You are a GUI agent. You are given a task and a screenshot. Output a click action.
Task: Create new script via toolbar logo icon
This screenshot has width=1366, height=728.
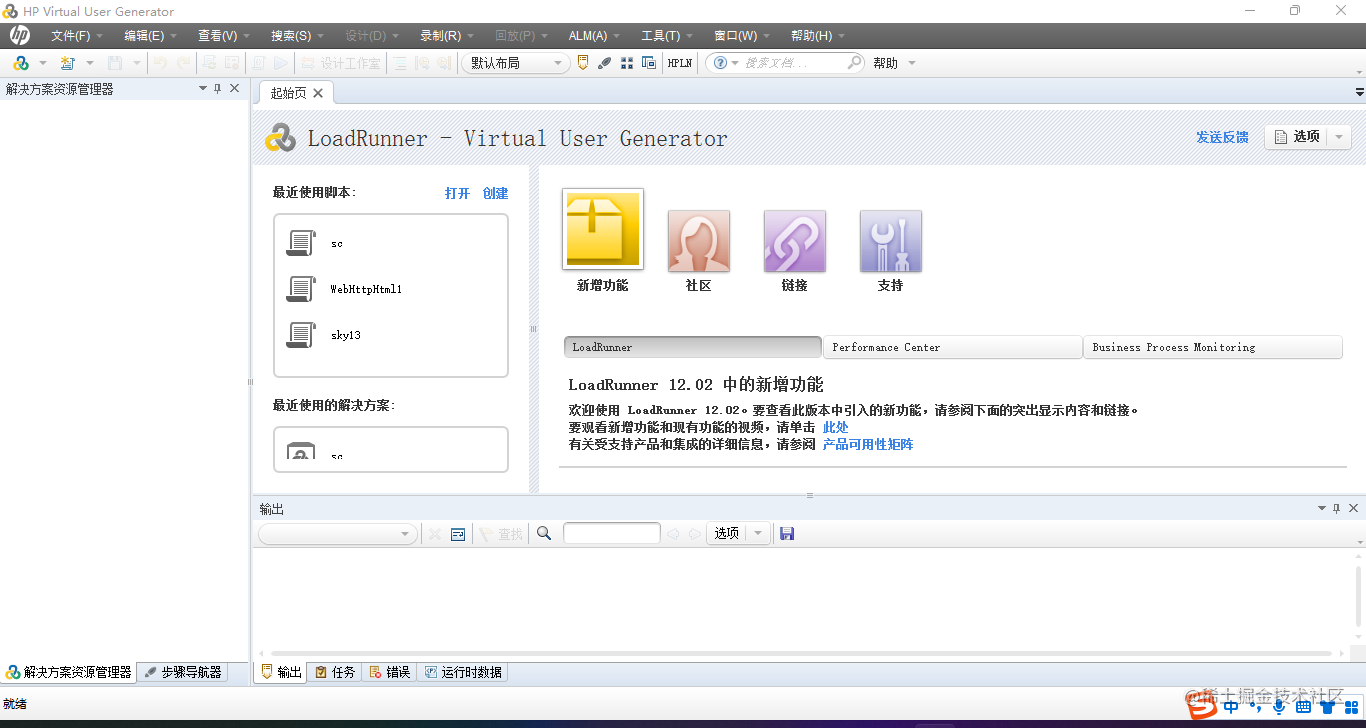tap(21, 62)
